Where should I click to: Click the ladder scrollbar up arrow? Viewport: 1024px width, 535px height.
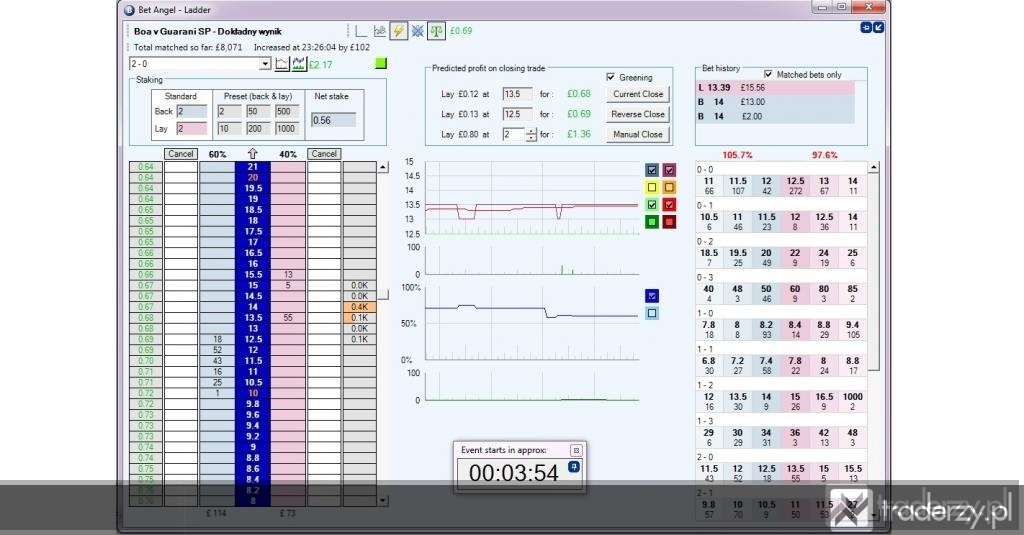click(383, 167)
